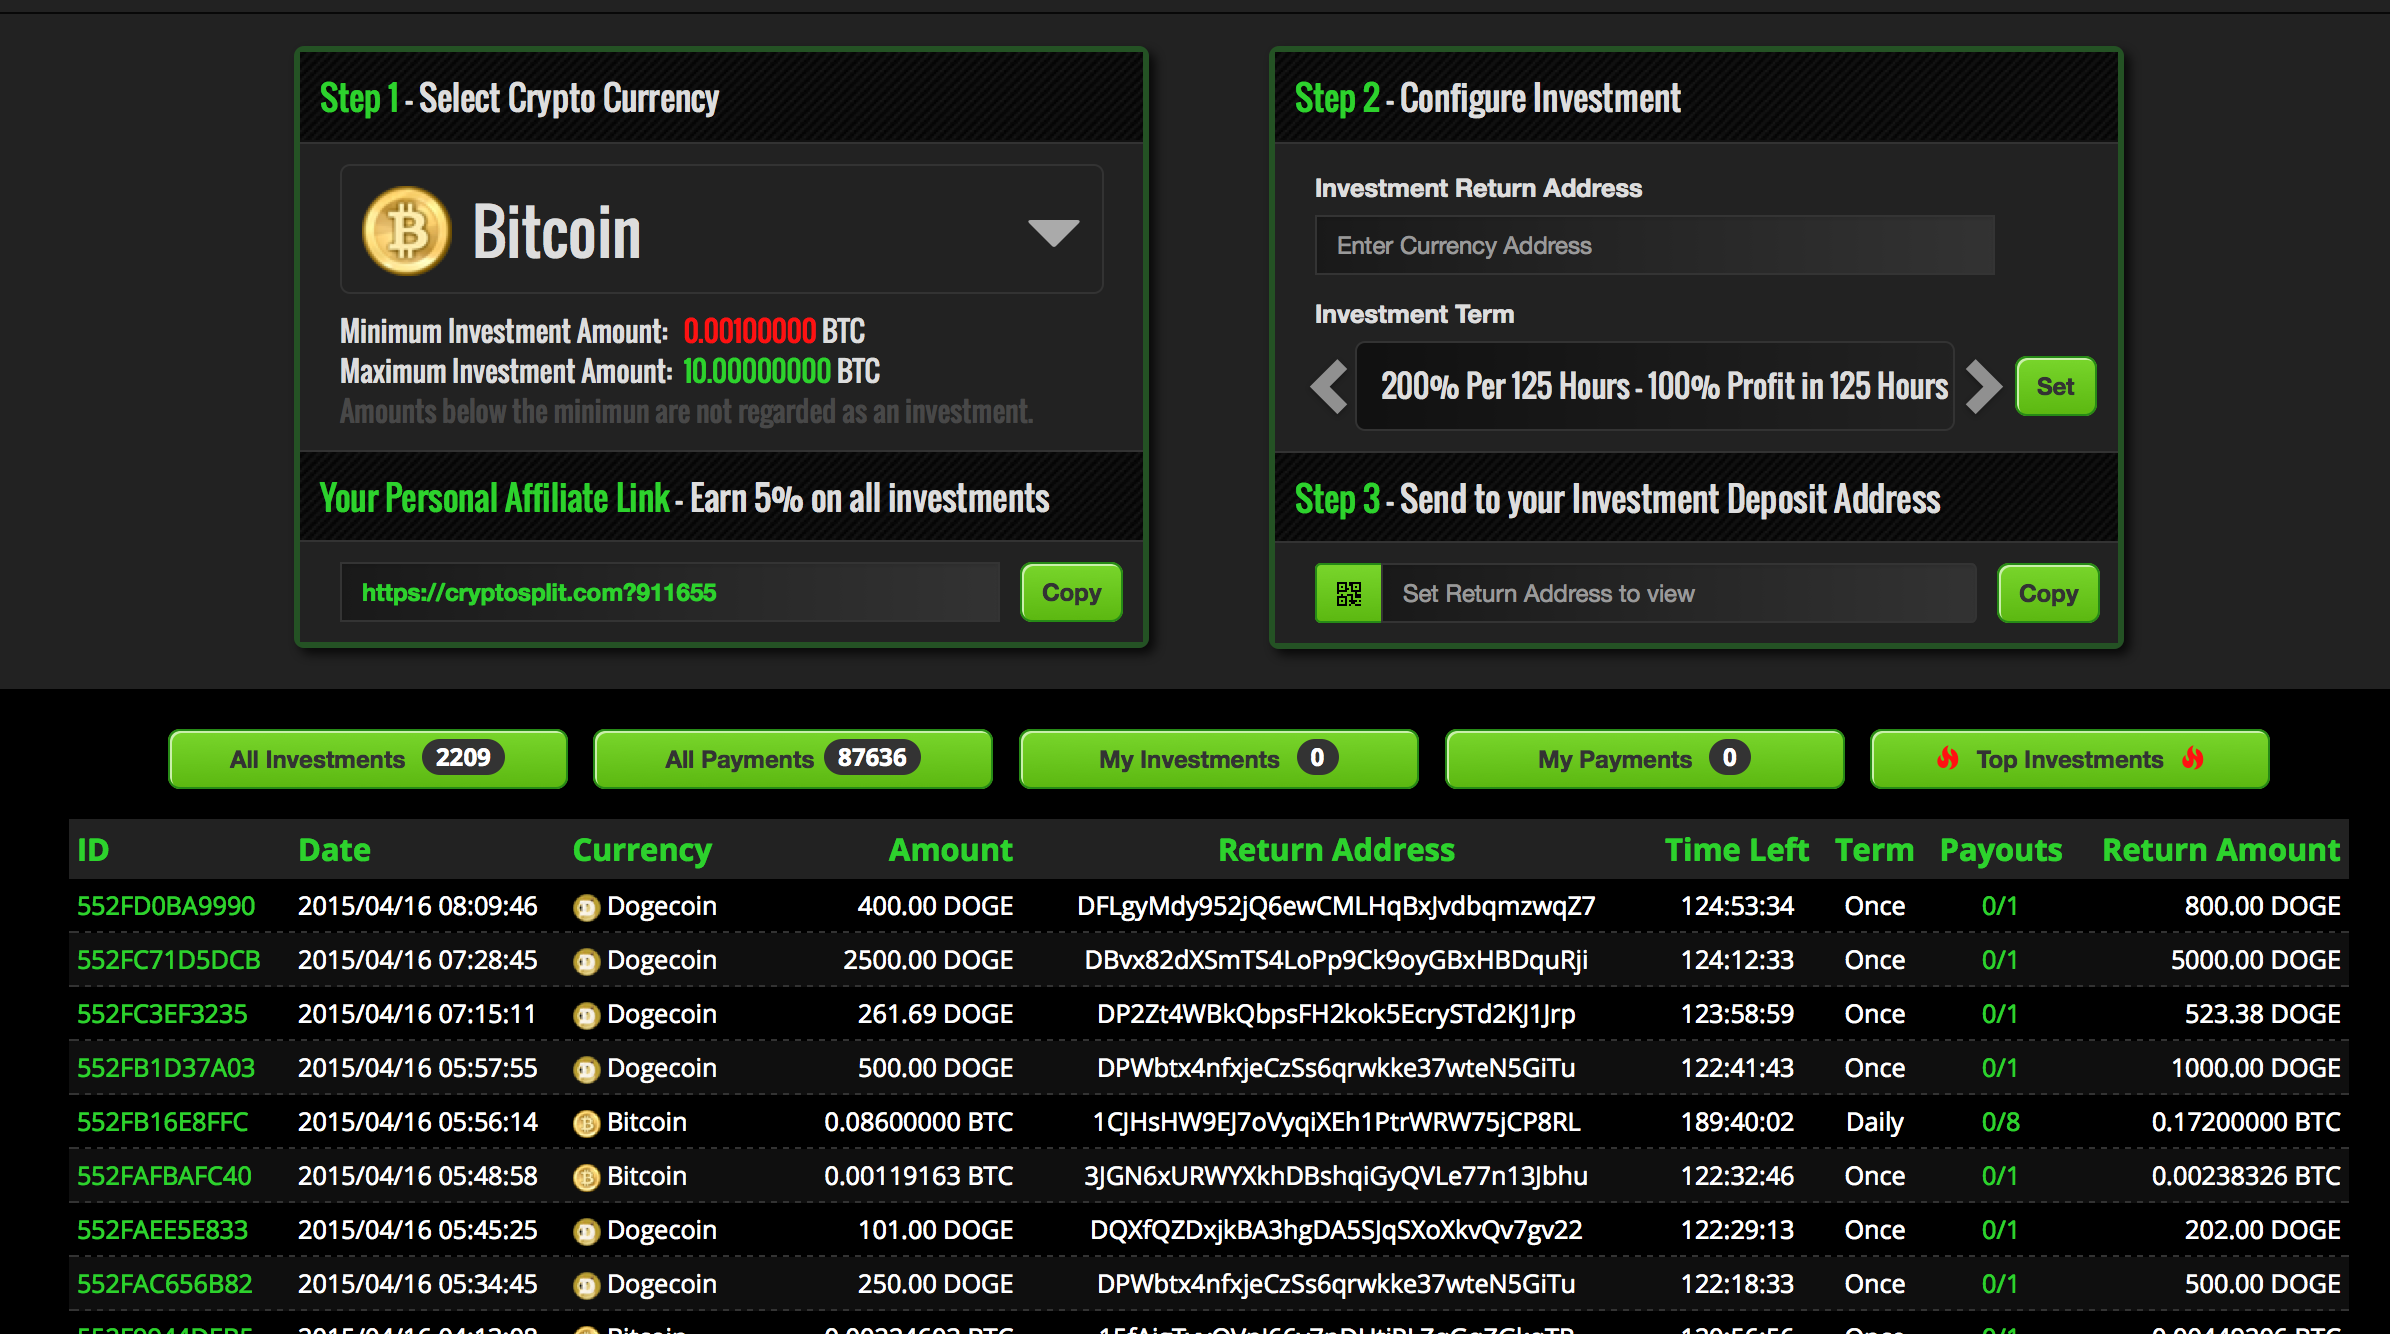This screenshot has width=2390, height=1334.
Task: Click the 0/8 payouts value
Action: (2000, 1122)
